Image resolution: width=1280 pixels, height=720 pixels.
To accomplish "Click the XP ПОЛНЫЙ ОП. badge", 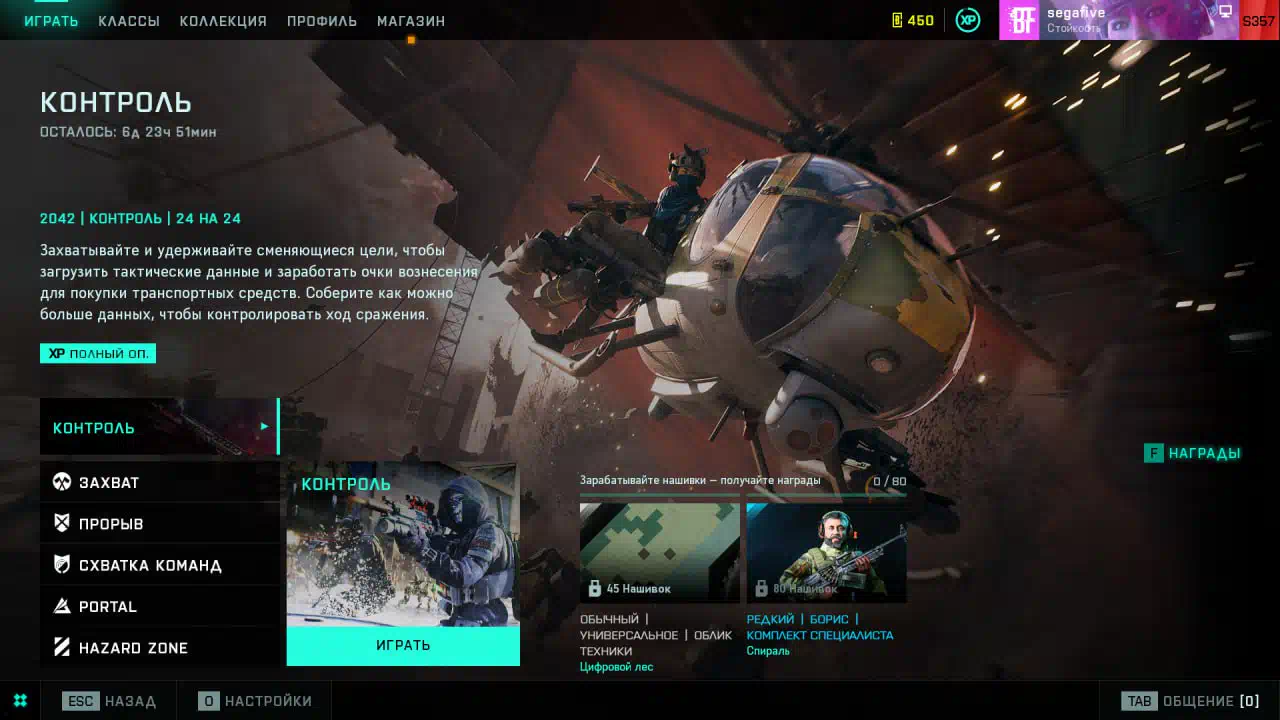I will coord(98,354).
